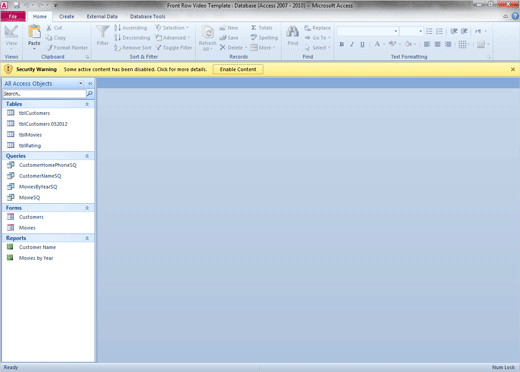The width and height of the screenshot is (520, 372).
Task: Open the Select dropdown in Find group
Action: (x=317, y=48)
